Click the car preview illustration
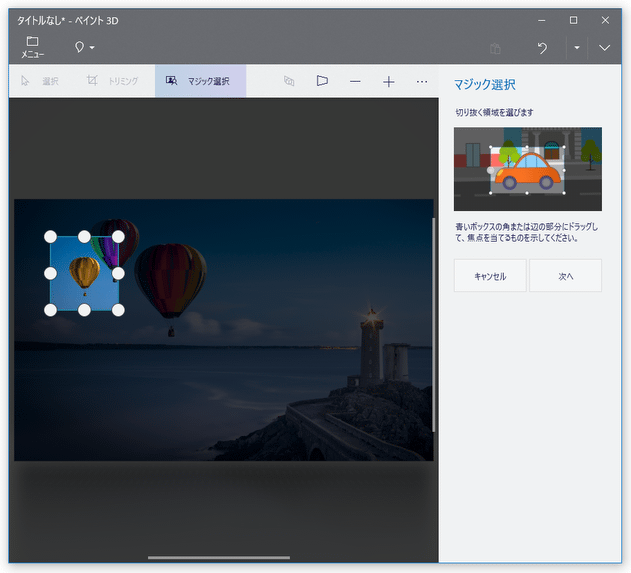 [528, 169]
